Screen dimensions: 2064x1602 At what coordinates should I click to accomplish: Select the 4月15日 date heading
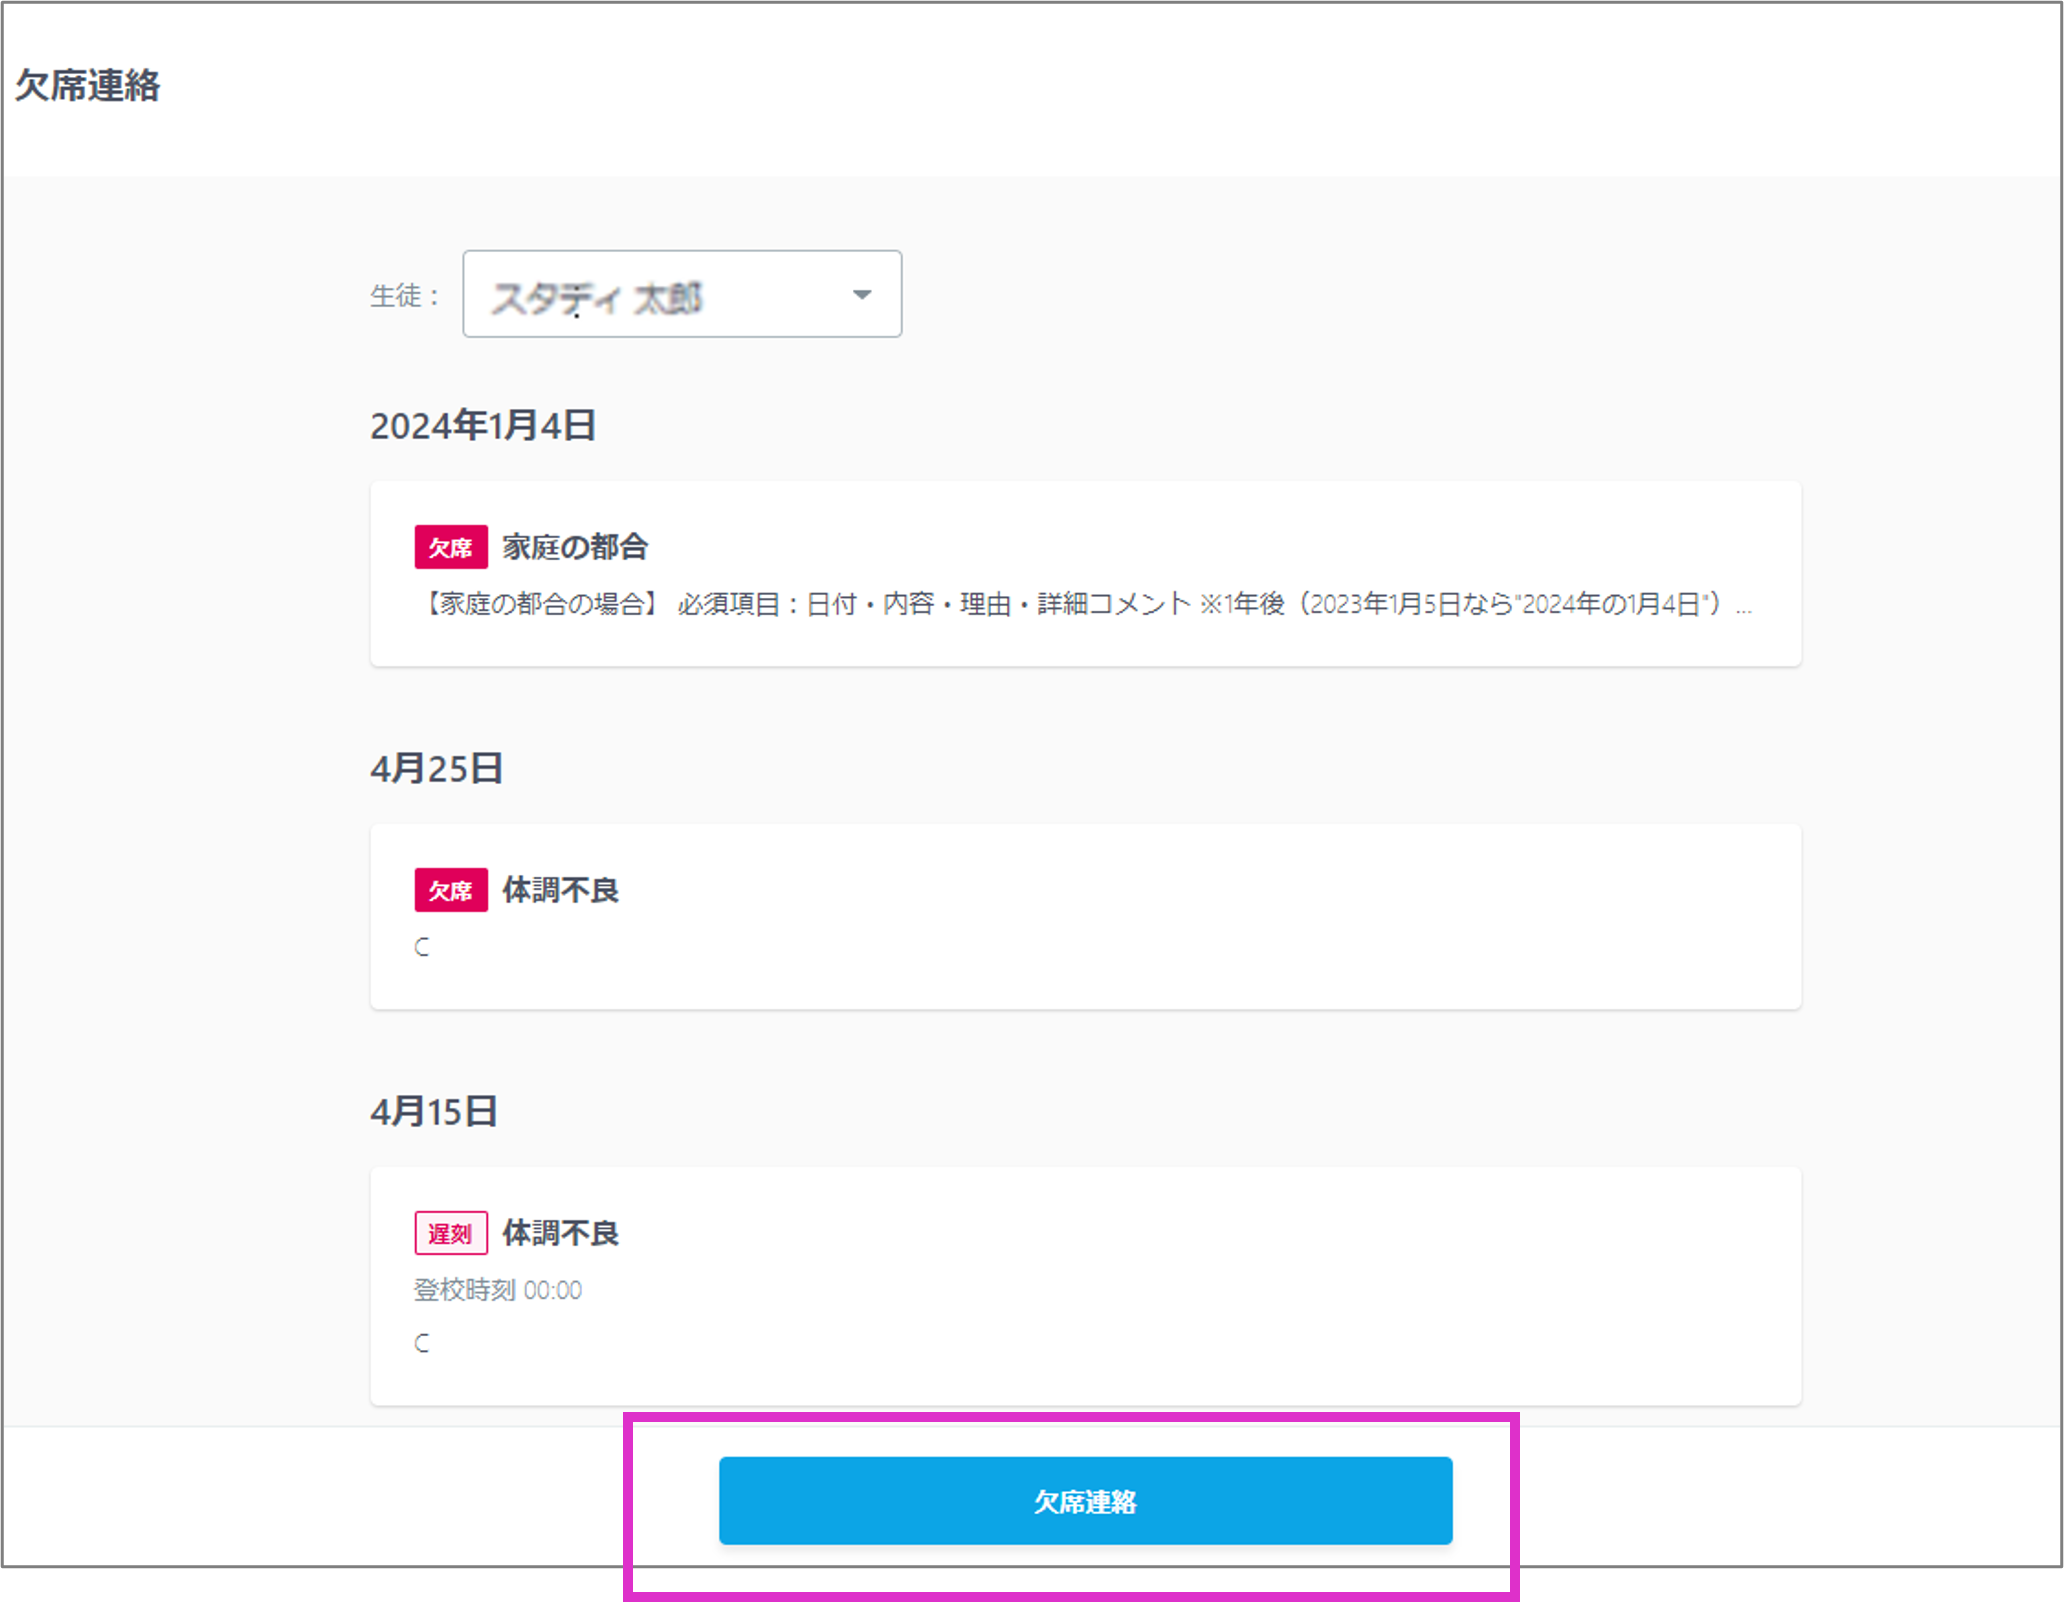click(x=434, y=1110)
